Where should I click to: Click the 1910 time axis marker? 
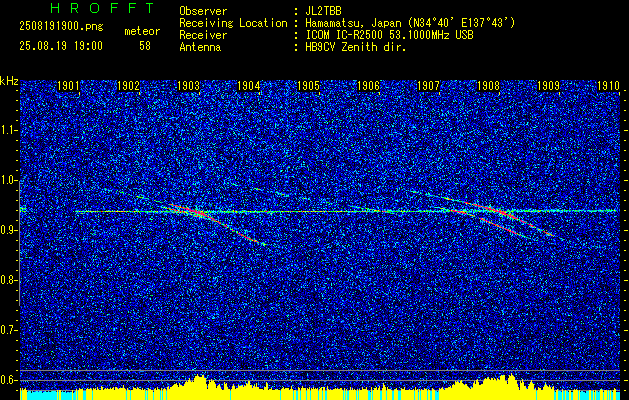coord(609,86)
